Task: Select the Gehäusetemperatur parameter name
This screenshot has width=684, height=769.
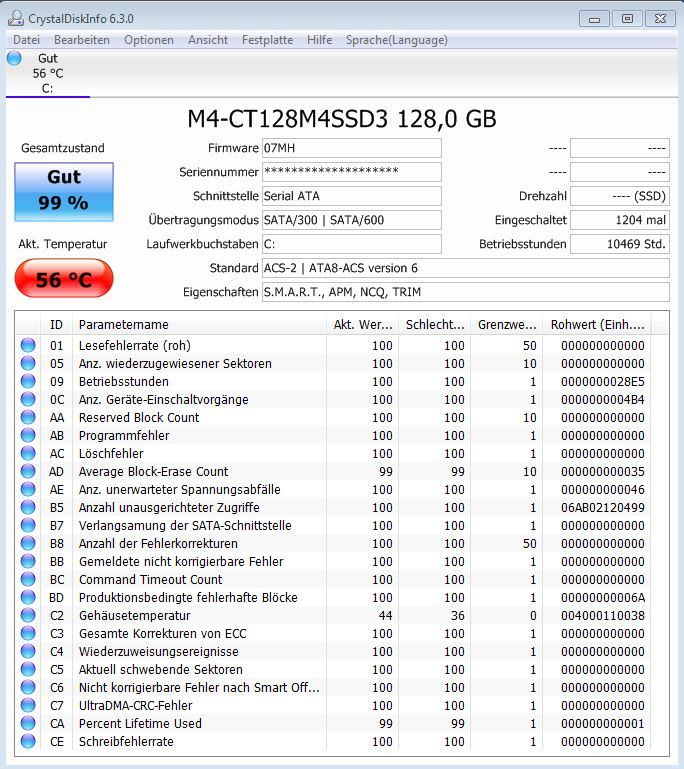Action: tap(134, 615)
